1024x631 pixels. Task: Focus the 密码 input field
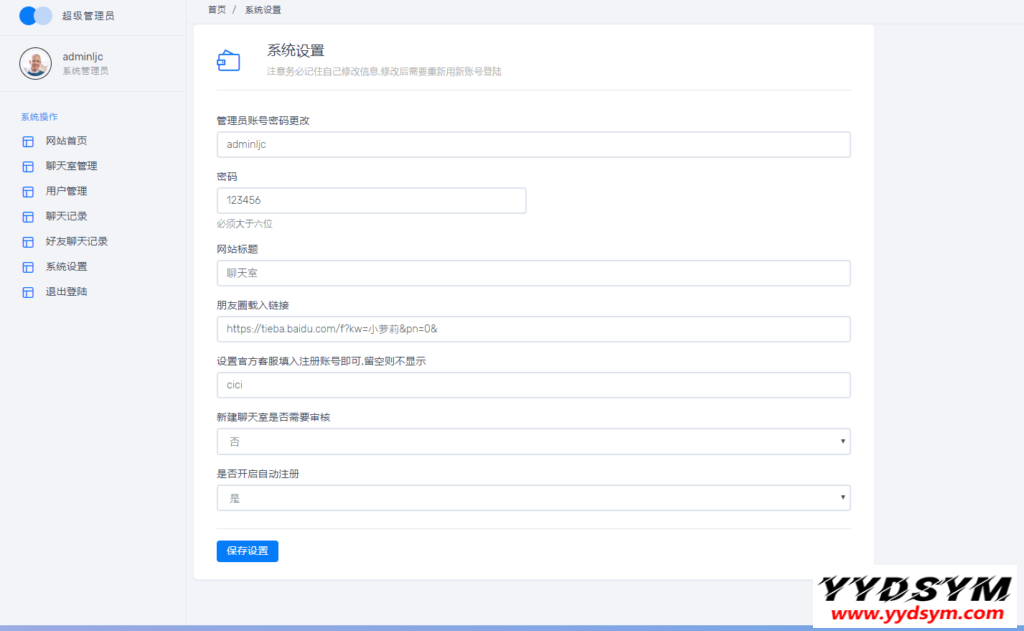click(371, 200)
